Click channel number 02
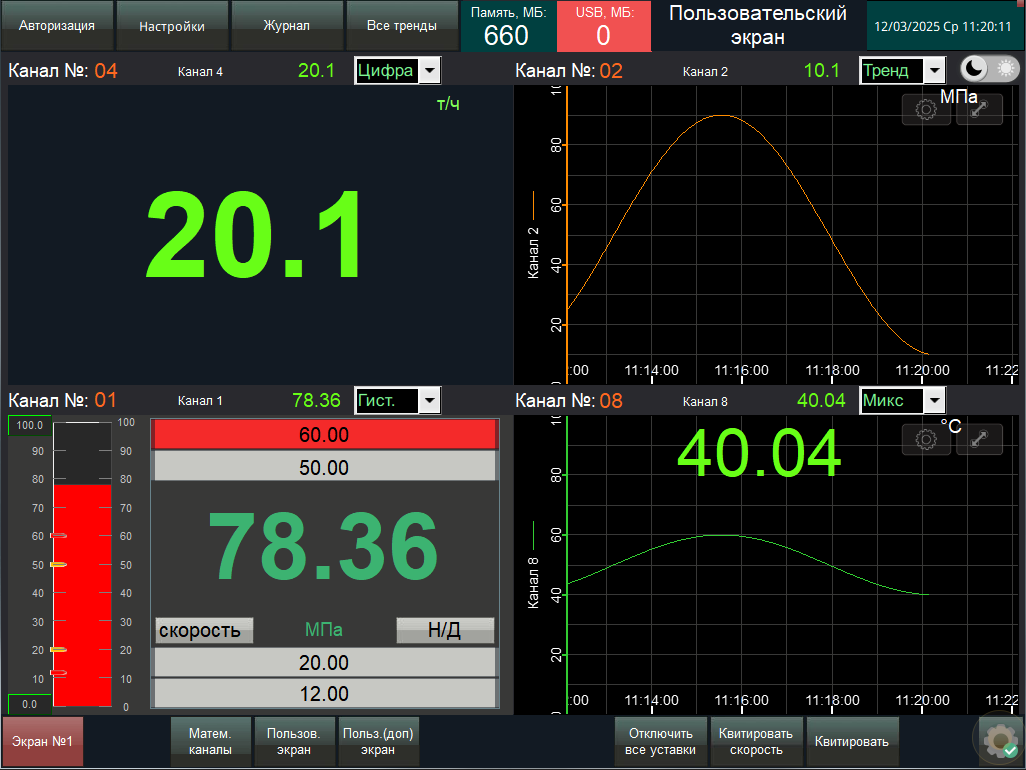Screen dimensions: 1026x770 tap(611, 71)
